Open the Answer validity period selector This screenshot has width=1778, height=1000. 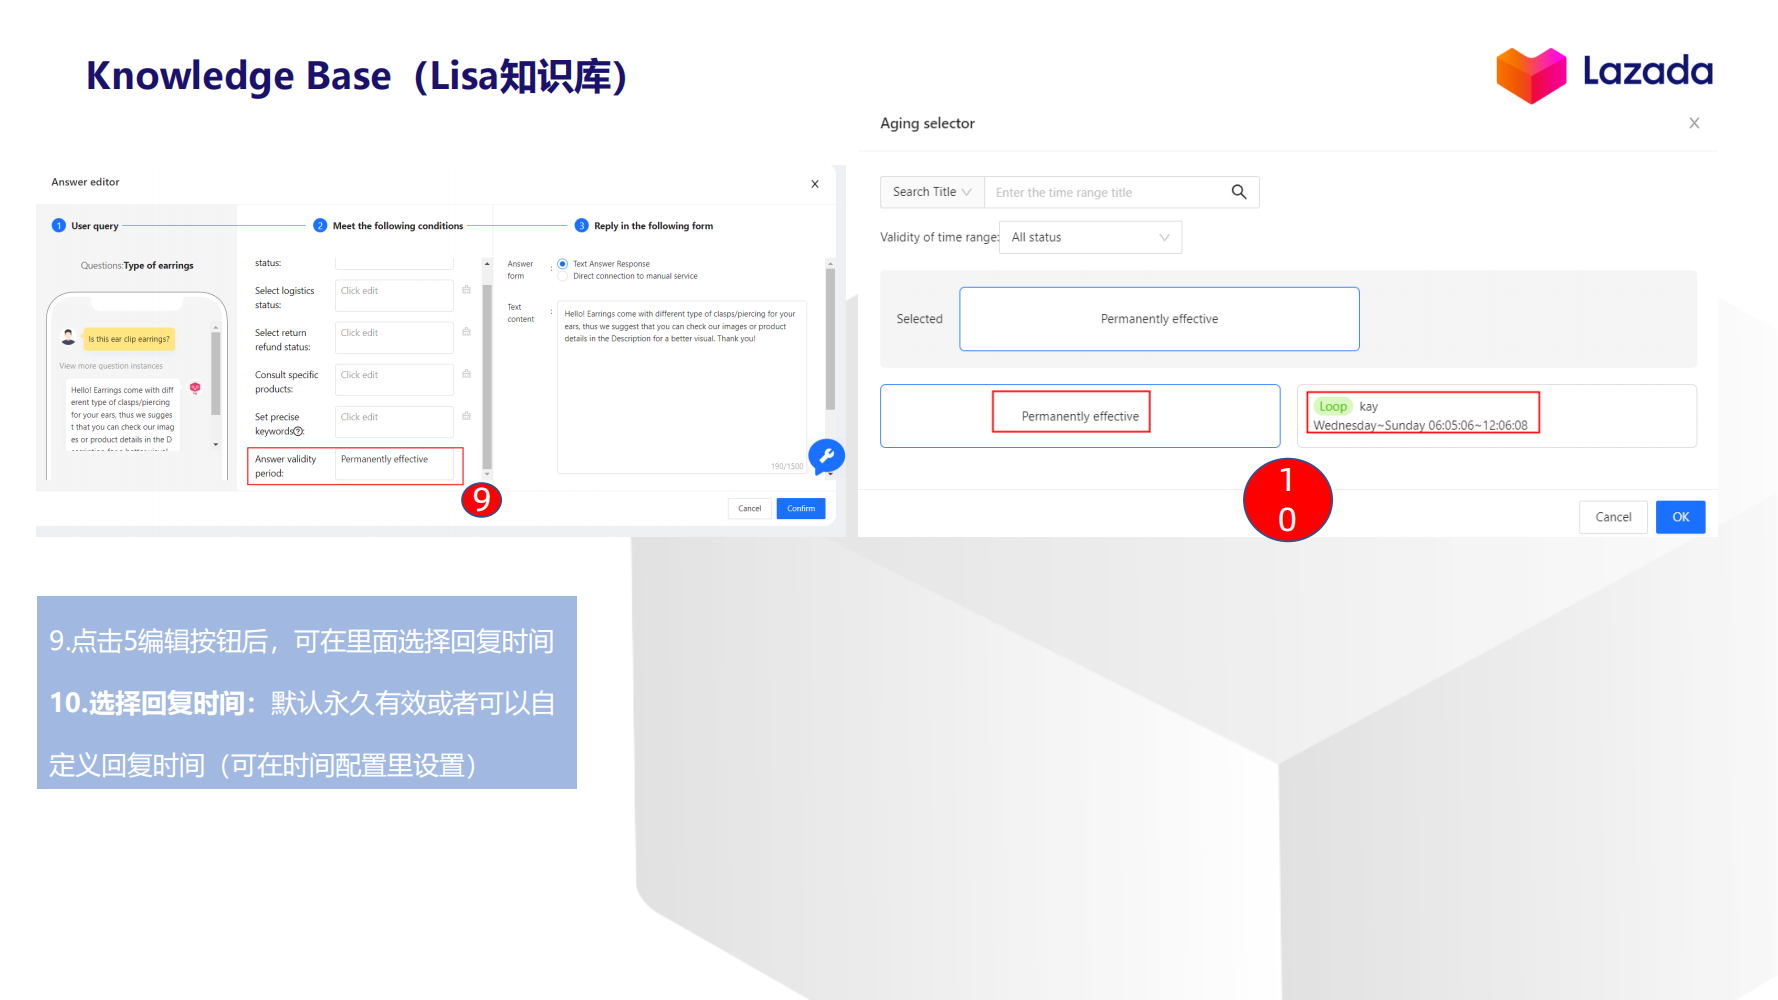tap(396, 465)
